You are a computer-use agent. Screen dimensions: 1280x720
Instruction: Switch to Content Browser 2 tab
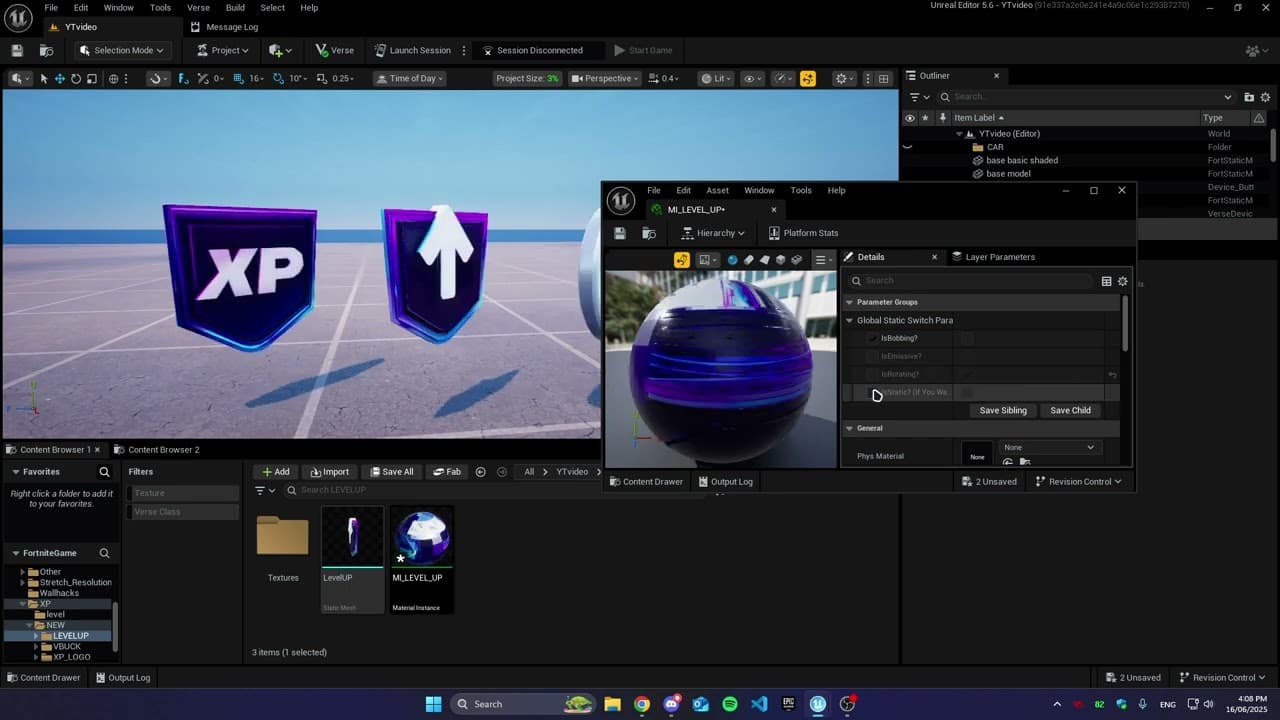click(x=156, y=450)
